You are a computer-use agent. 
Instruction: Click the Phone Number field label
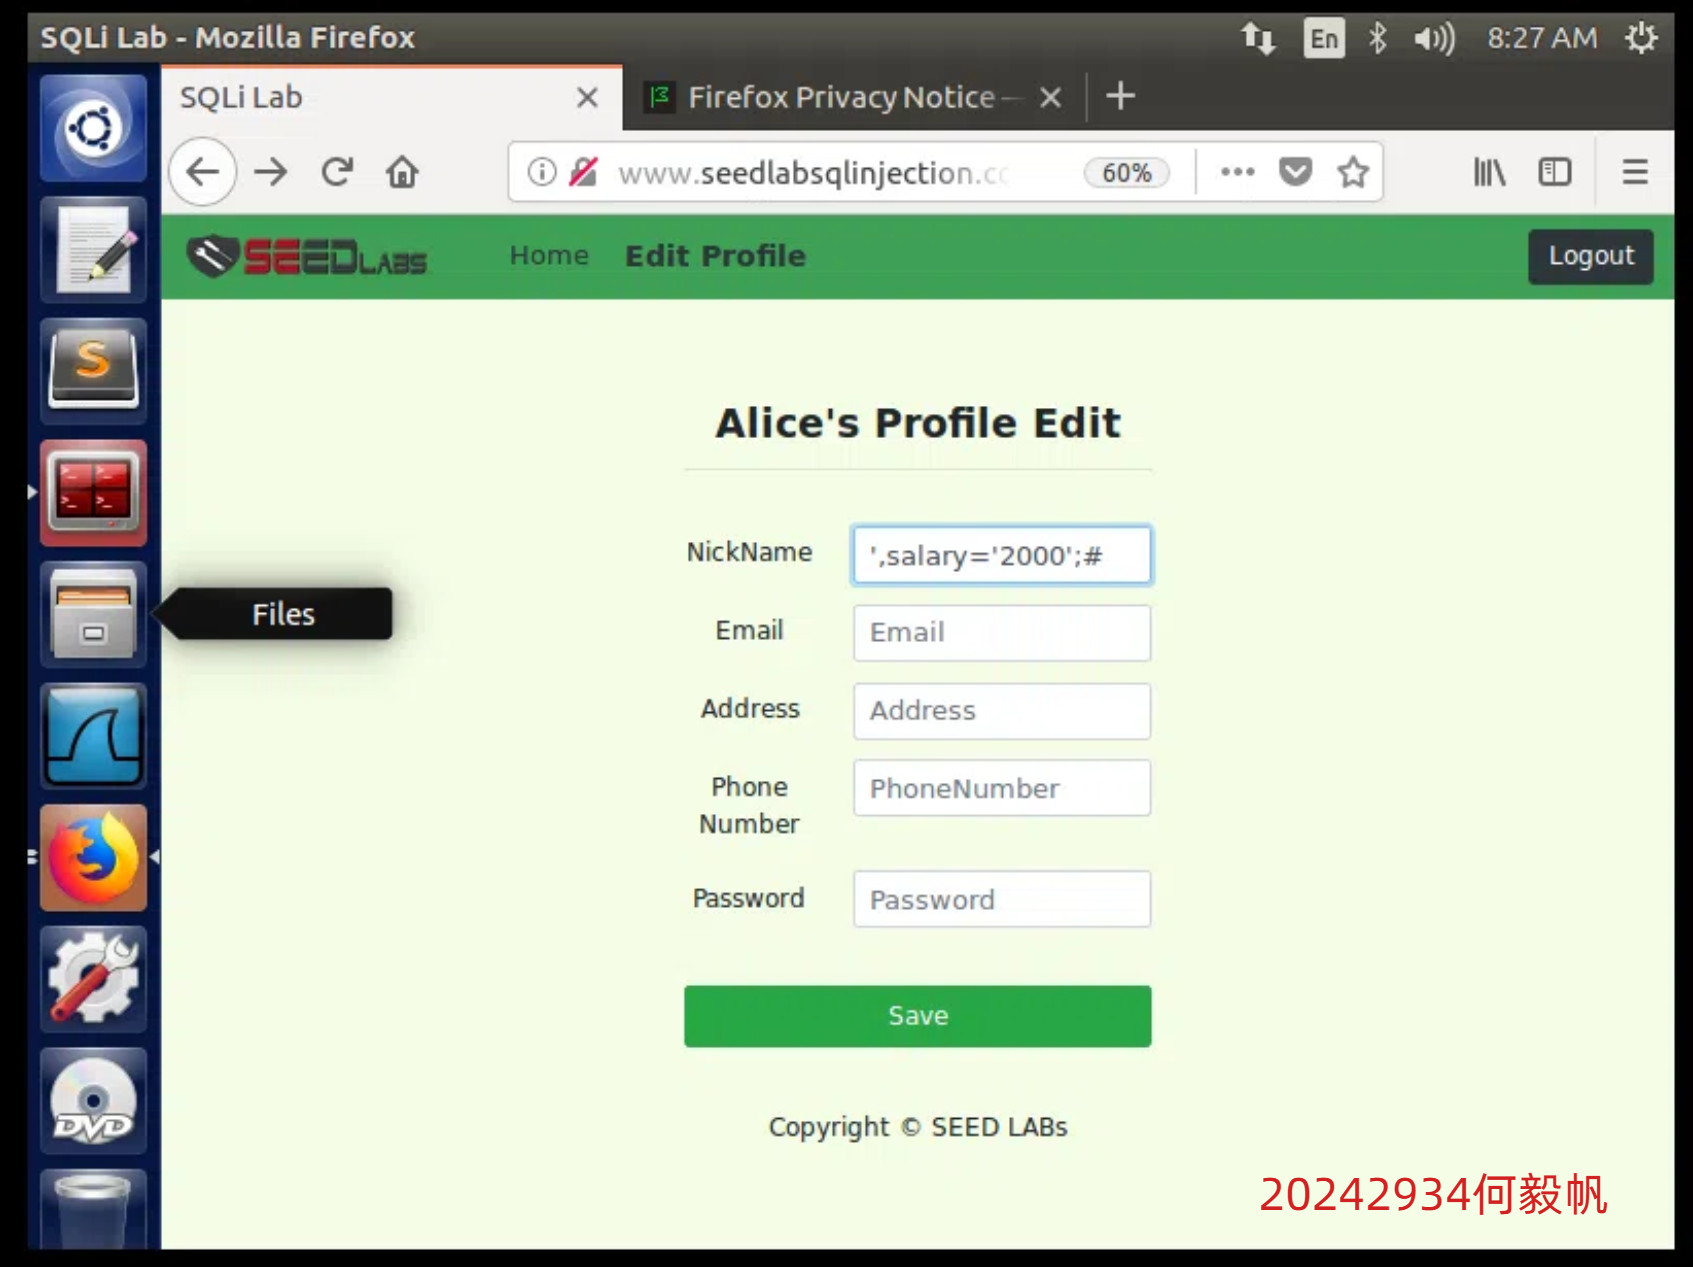click(x=749, y=805)
